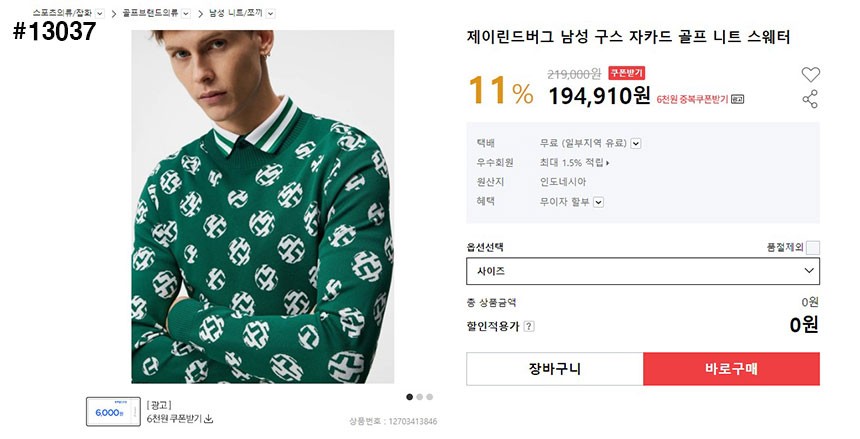Screen dimensions: 860x439
Task: Click the heart wishlist icon
Action: (810, 74)
